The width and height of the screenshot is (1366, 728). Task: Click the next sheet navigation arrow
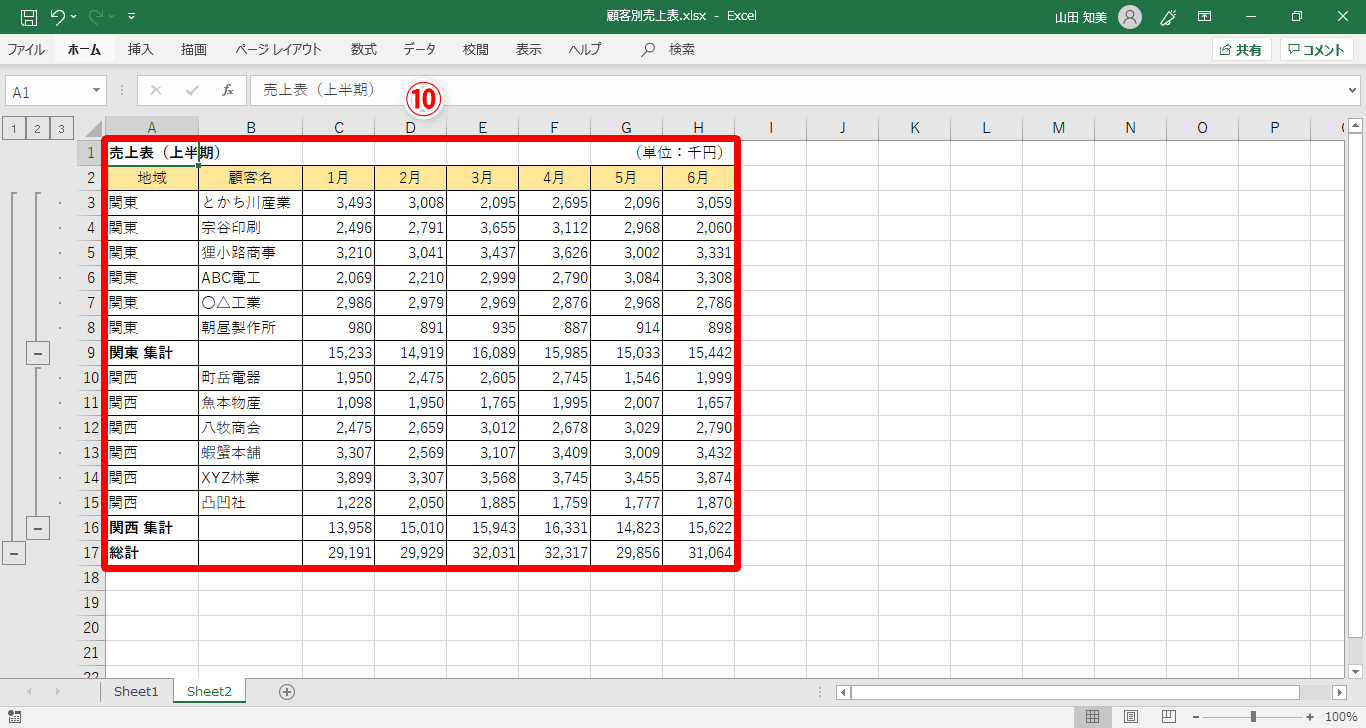(58, 692)
